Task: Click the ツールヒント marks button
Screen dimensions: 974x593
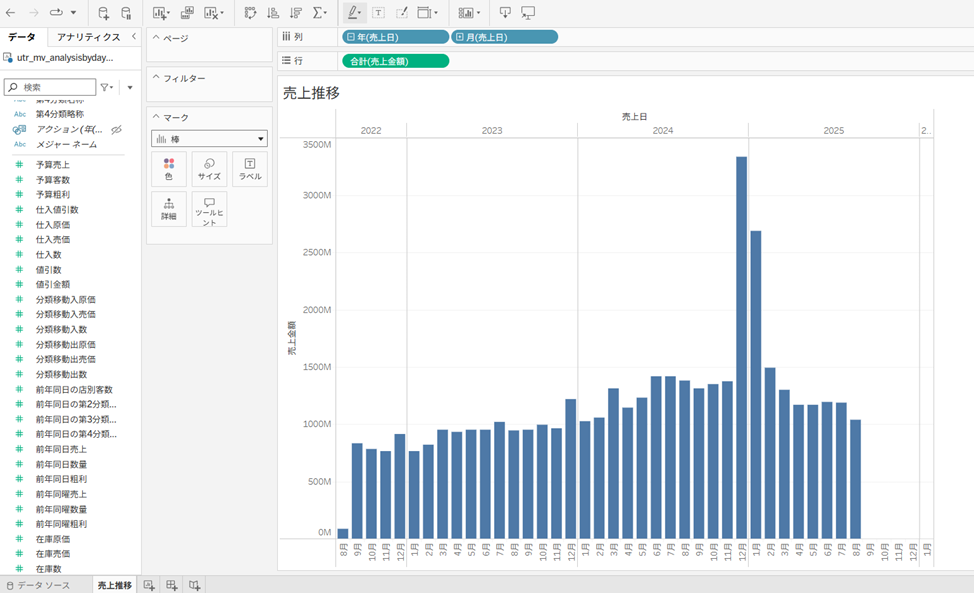Action: point(209,209)
